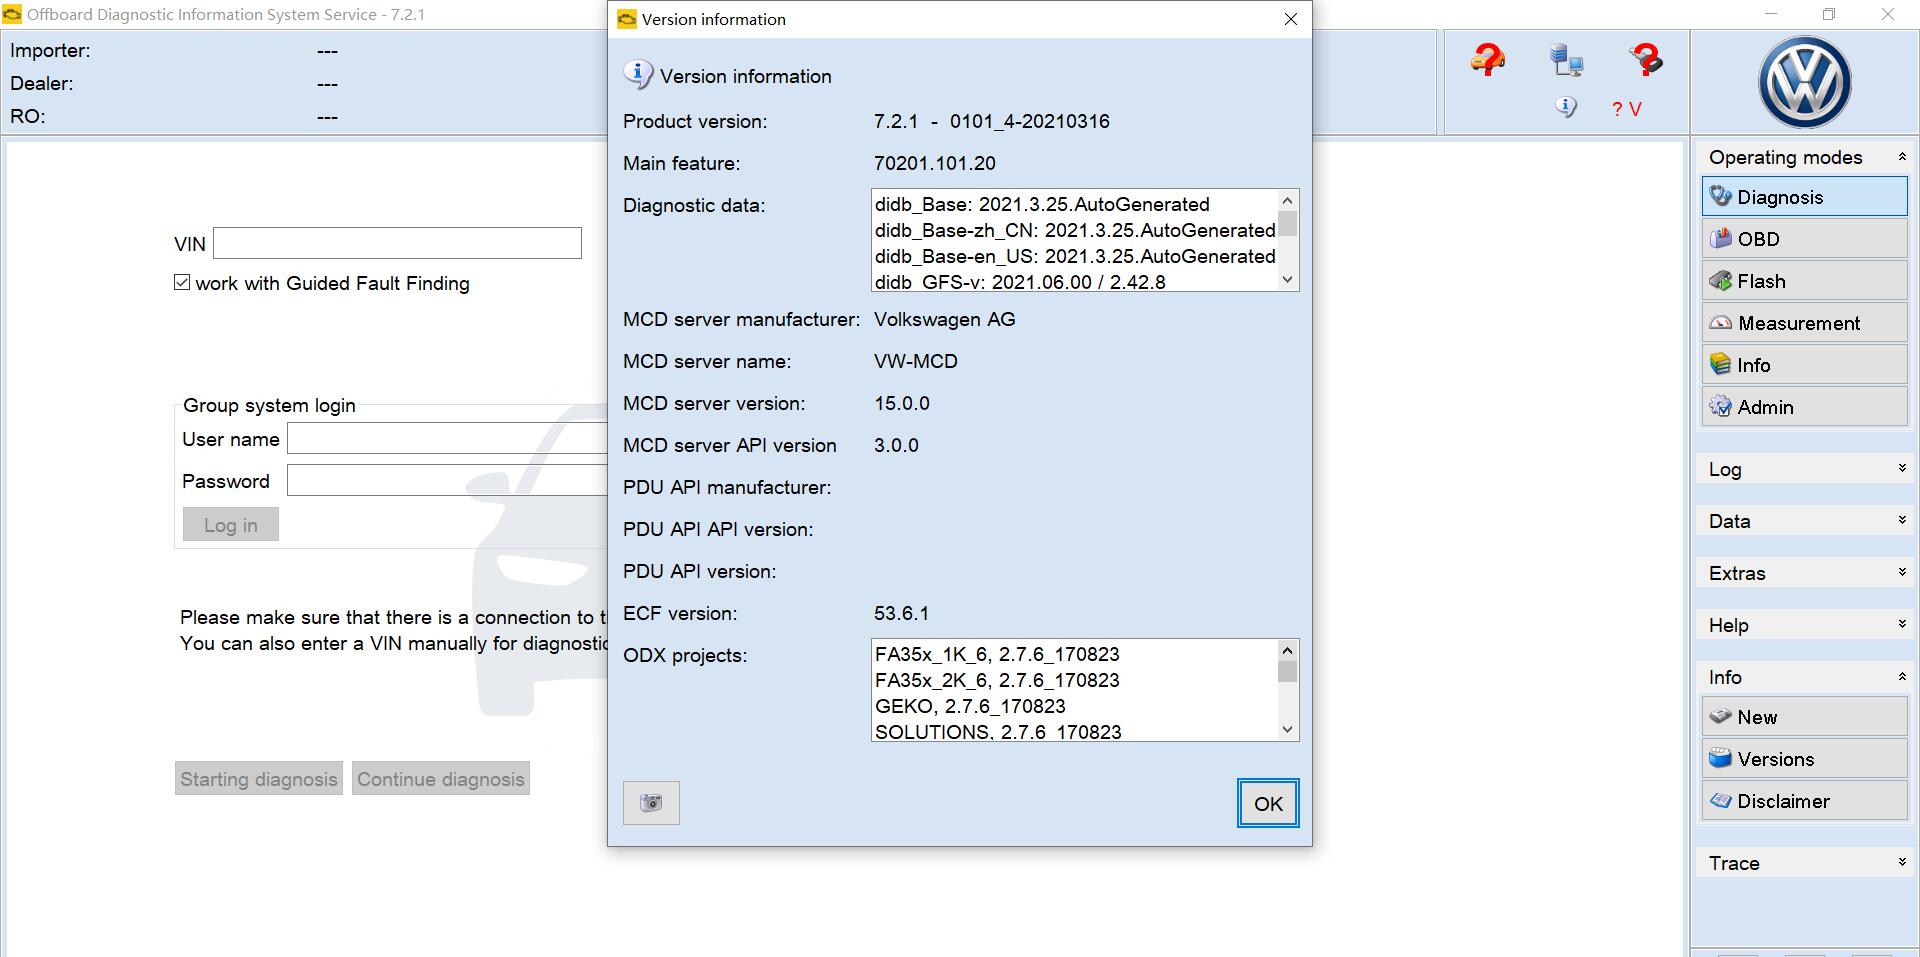This screenshot has width=1920, height=957.
Task: Expand the Data section
Action: coord(1805,521)
